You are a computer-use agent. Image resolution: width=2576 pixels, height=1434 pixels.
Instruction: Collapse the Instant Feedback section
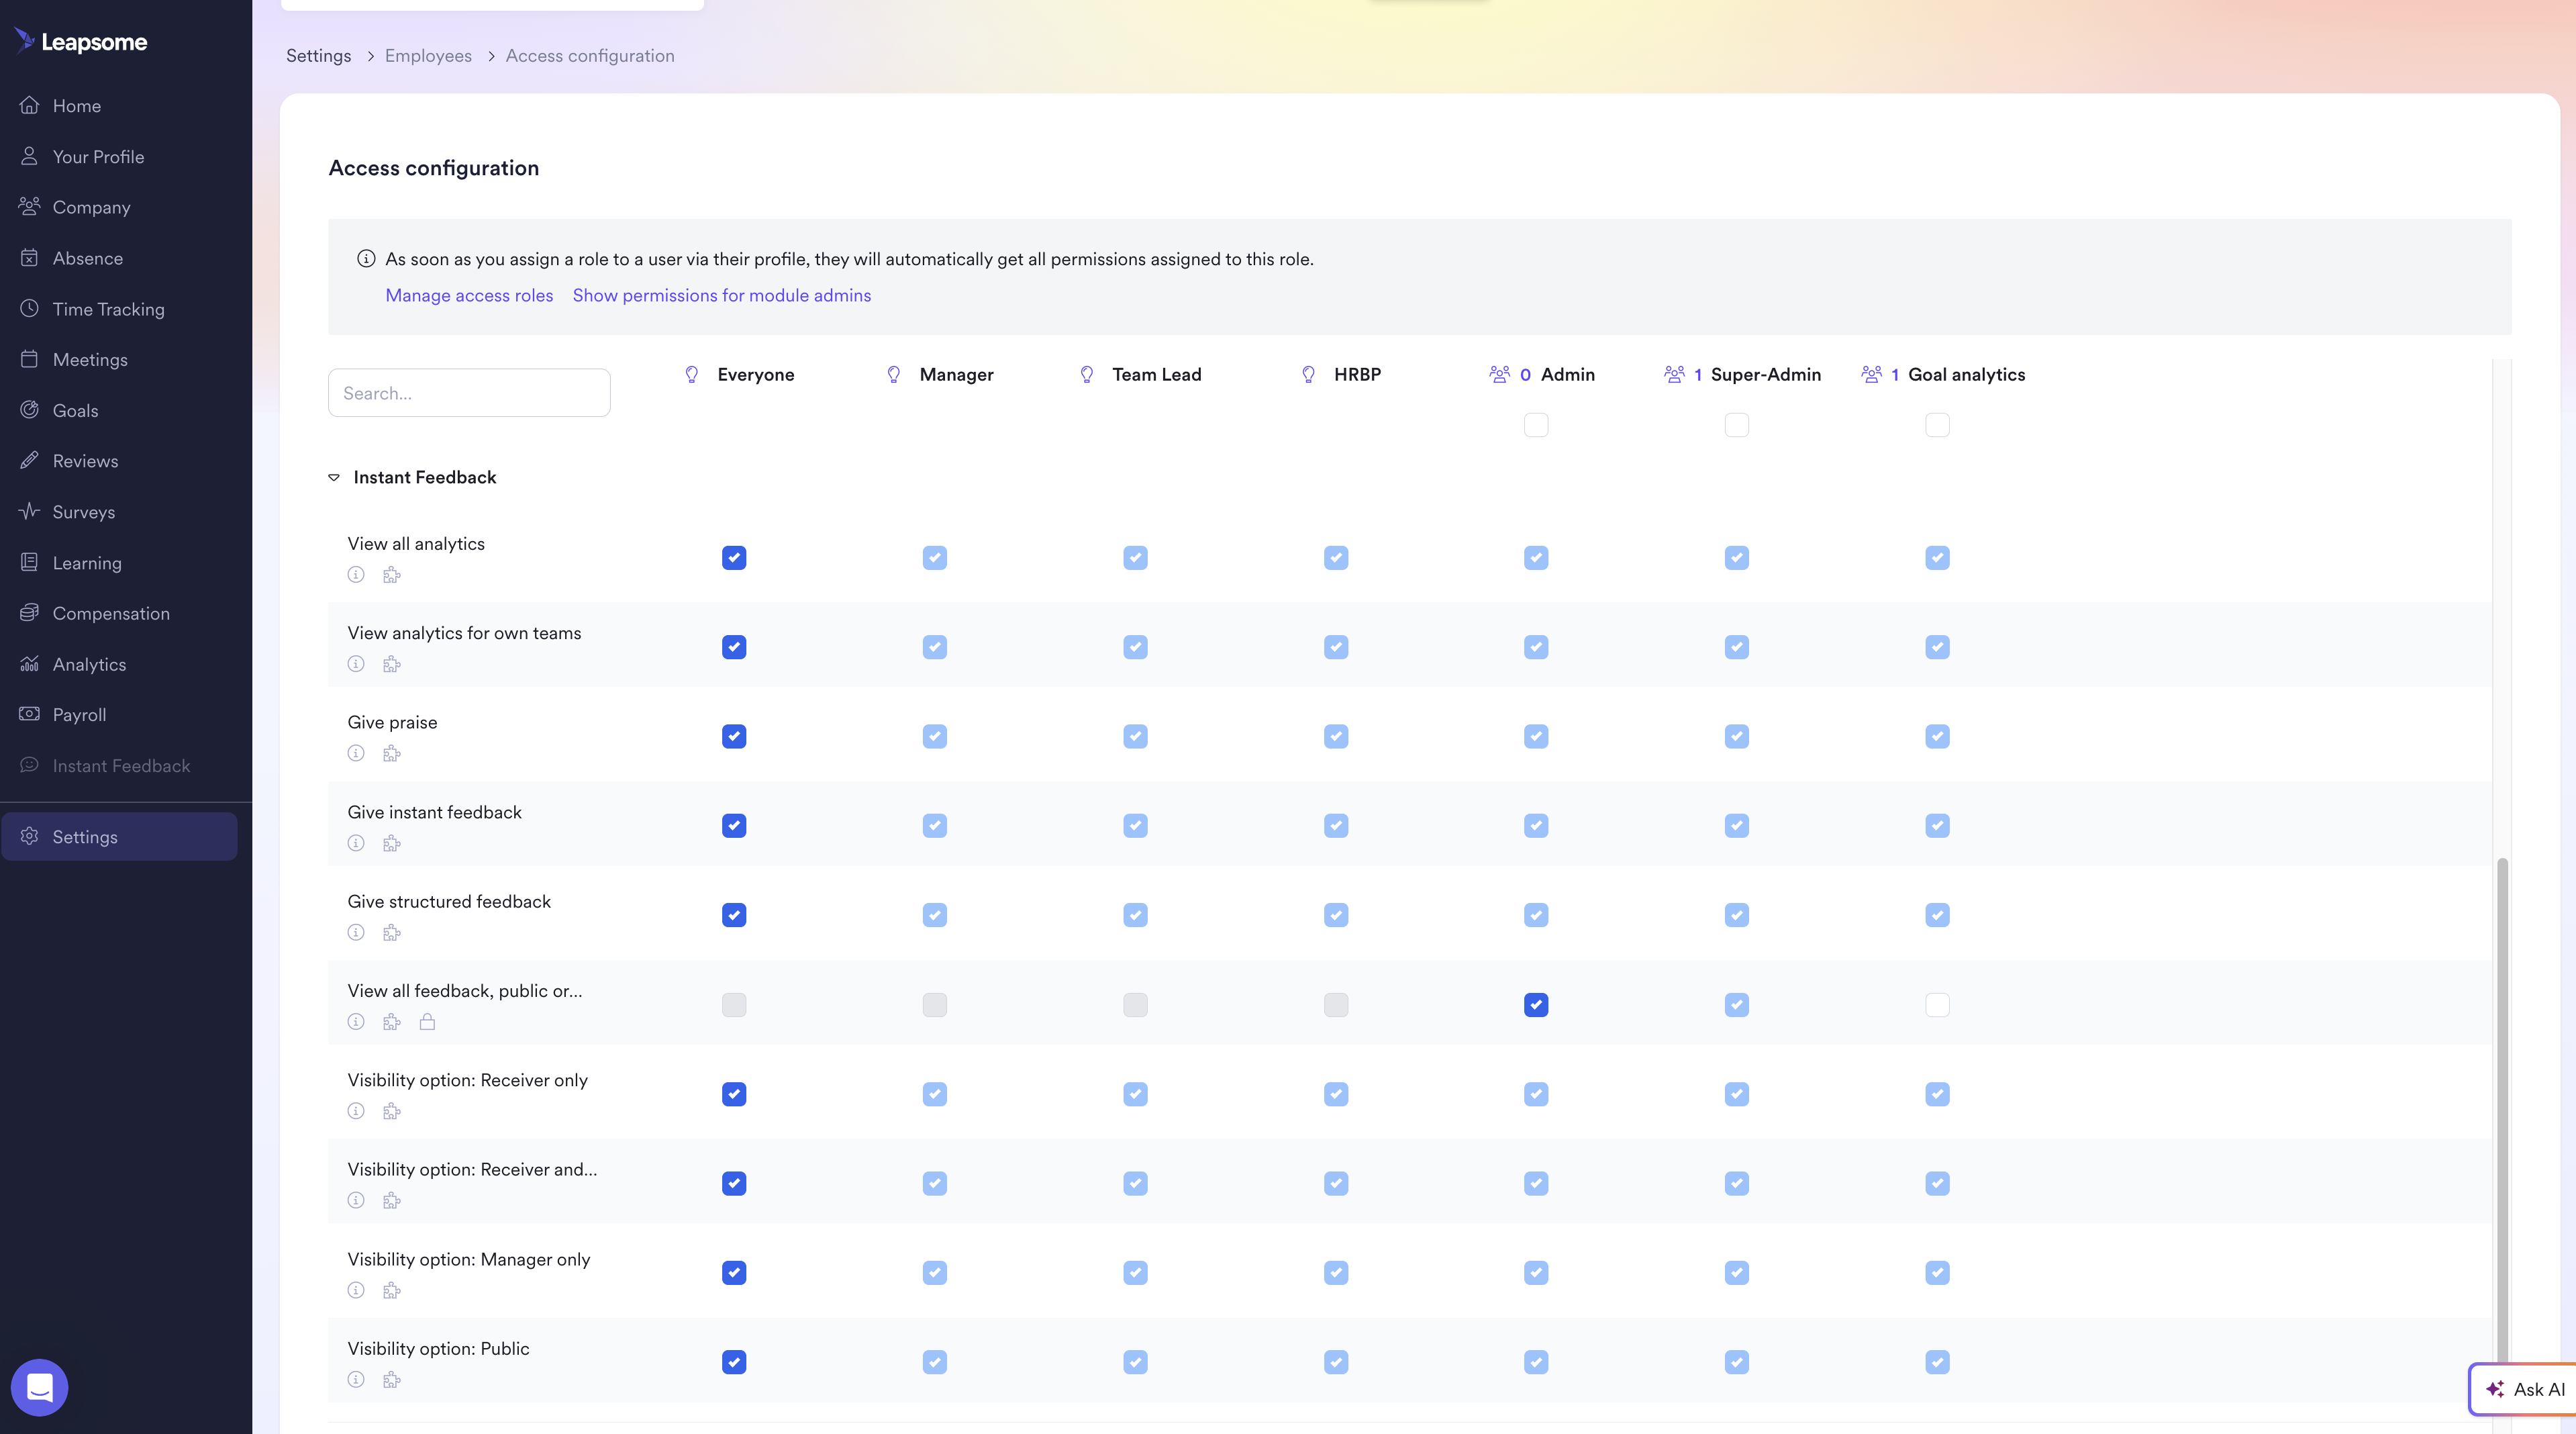[334, 478]
